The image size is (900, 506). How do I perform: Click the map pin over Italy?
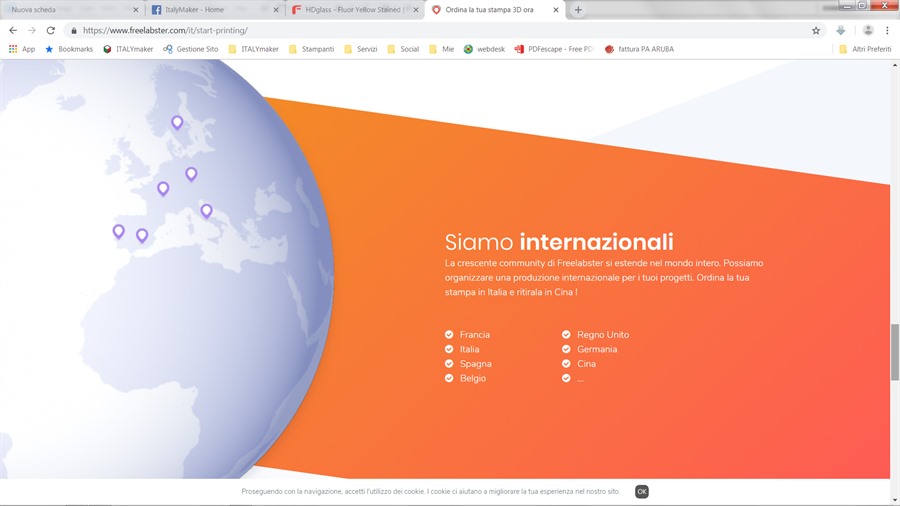click(x=207, y=211)
